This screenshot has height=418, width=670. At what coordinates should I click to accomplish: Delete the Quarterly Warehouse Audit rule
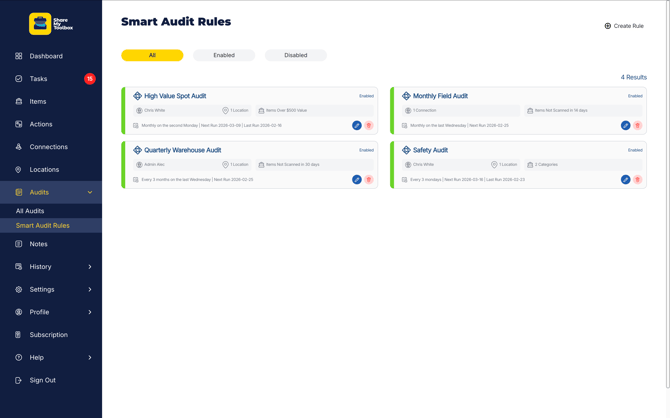pyautogui.click(x=369, y=180)
